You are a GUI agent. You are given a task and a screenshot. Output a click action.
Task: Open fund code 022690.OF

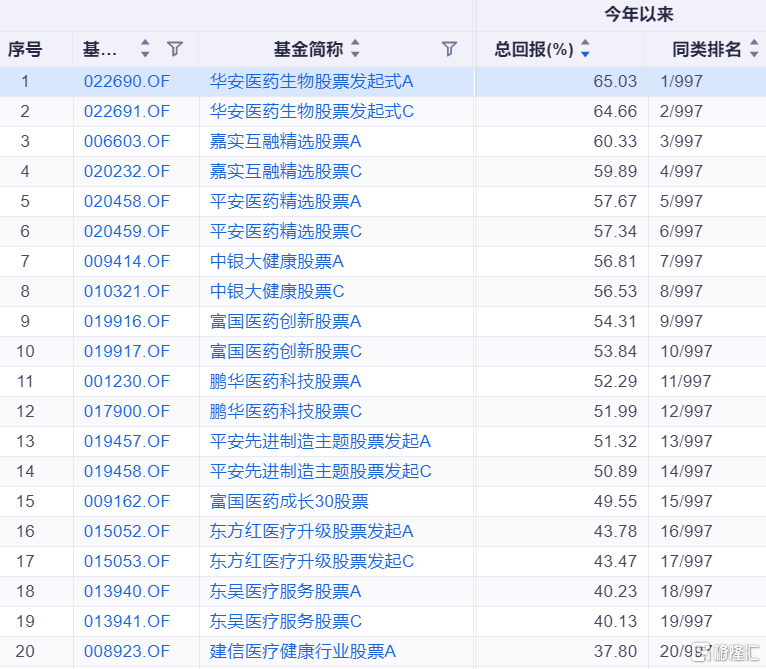(x=127, y=81)
